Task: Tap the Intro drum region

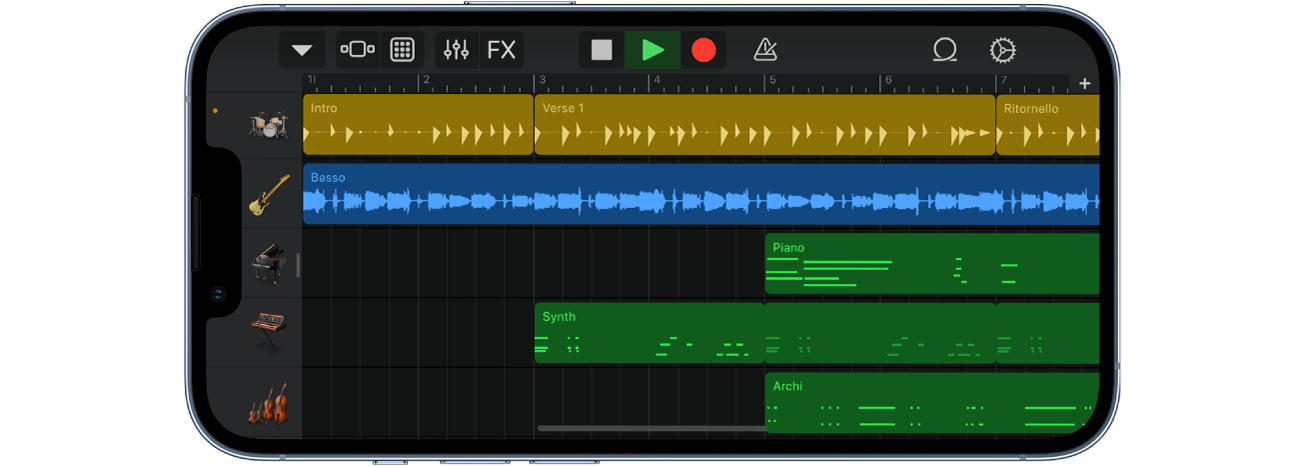Action: pos(417,126)
